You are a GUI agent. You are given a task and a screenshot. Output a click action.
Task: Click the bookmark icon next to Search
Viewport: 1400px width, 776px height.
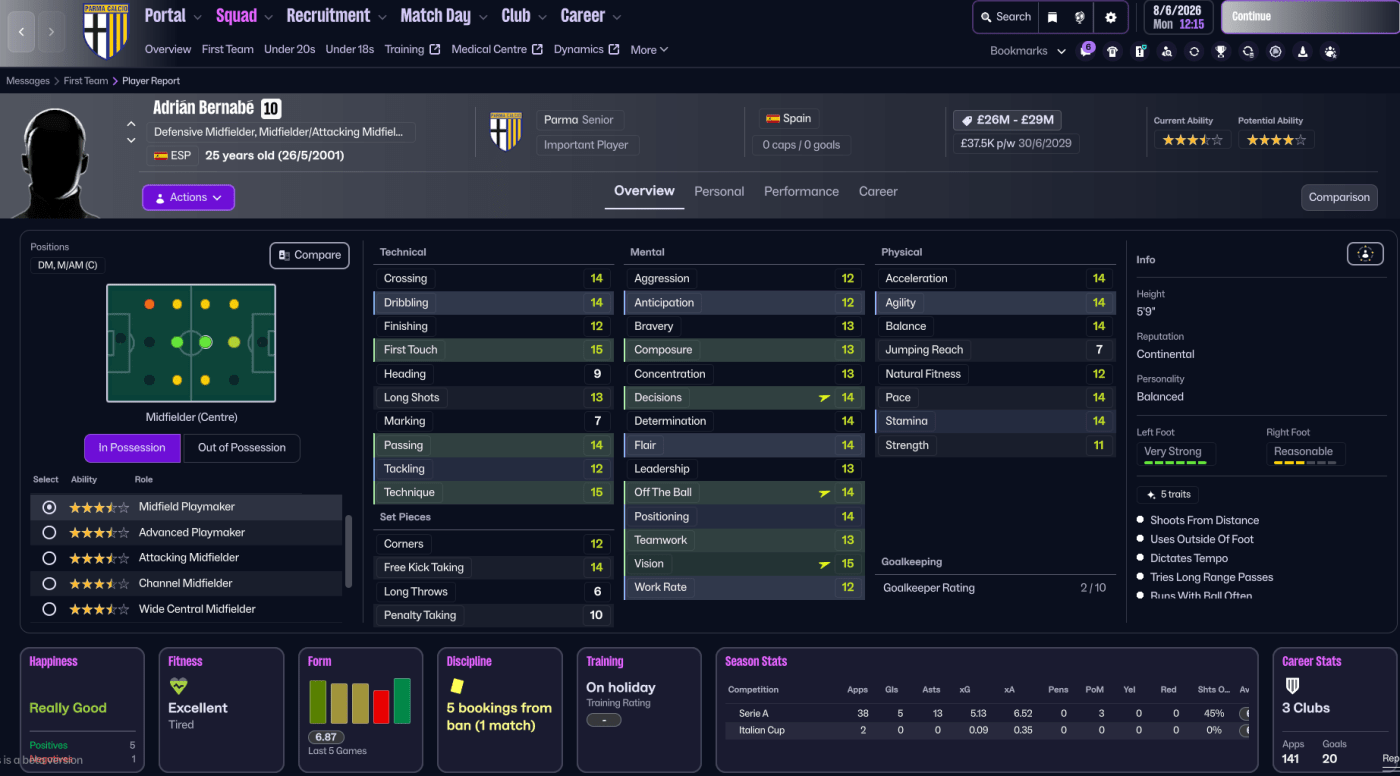pyautogui.click(x=1052, y=17)
